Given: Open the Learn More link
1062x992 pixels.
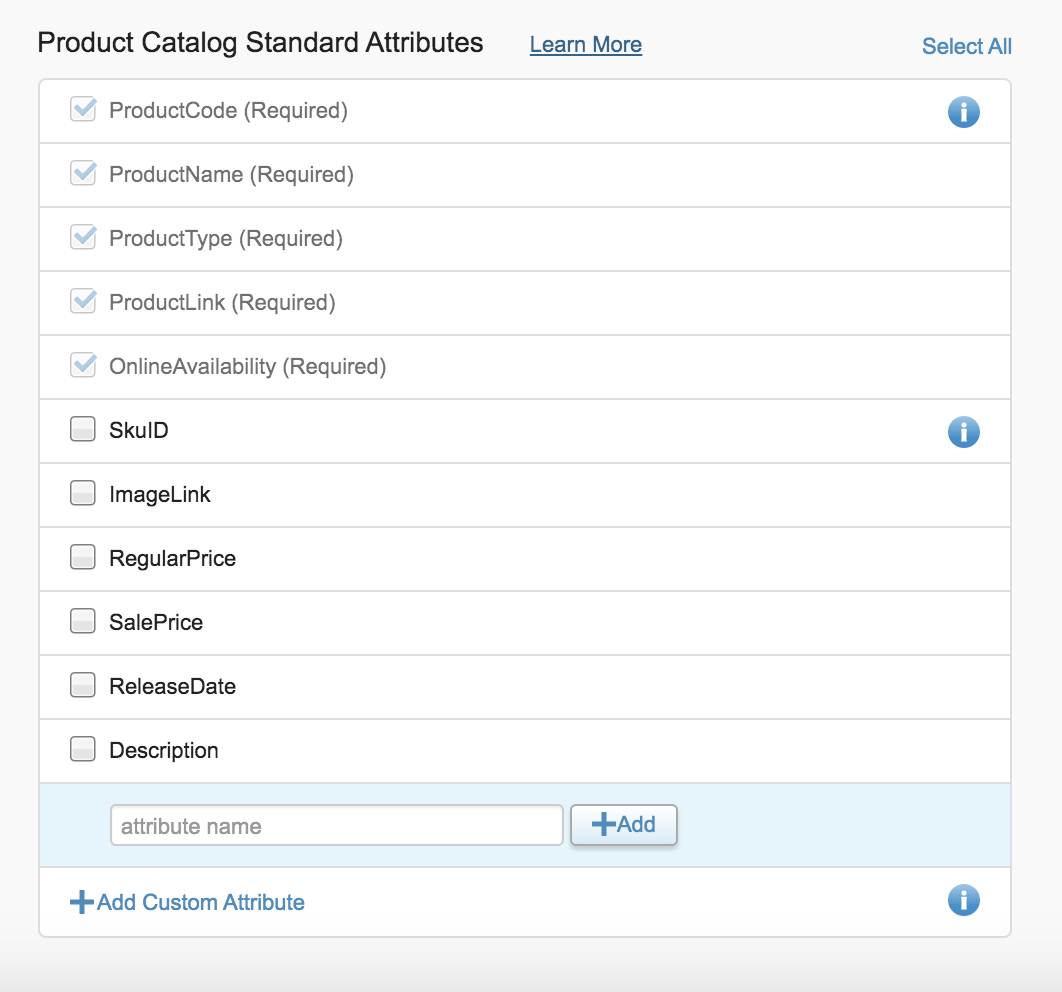Looking at the screenshot, I should click(x=585, y=45).
